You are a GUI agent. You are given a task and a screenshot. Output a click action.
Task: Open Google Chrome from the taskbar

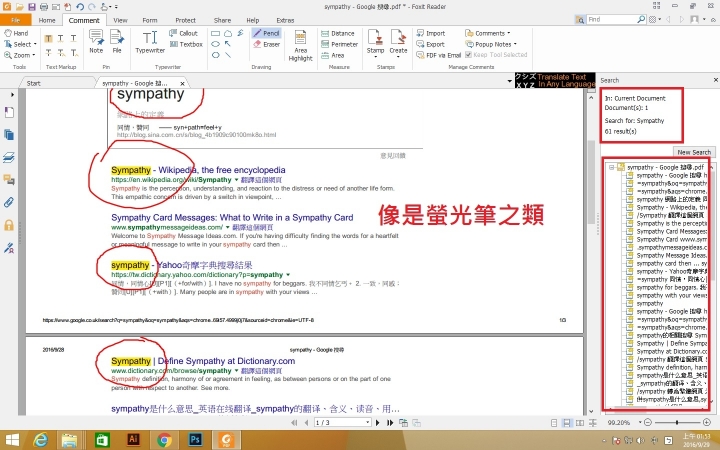coord(164,440)
